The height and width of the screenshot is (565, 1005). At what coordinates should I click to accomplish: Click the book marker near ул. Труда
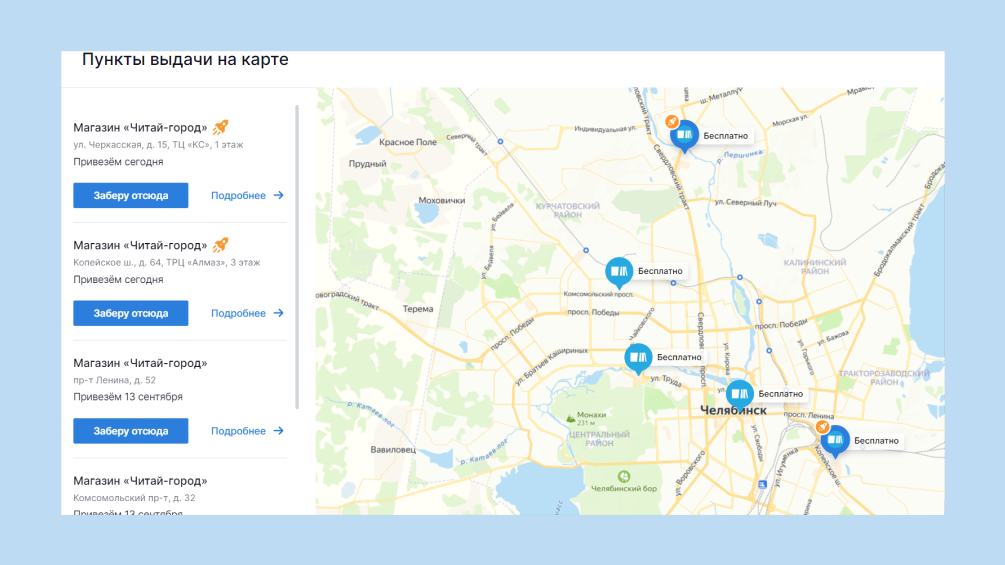tap(638, 357)
